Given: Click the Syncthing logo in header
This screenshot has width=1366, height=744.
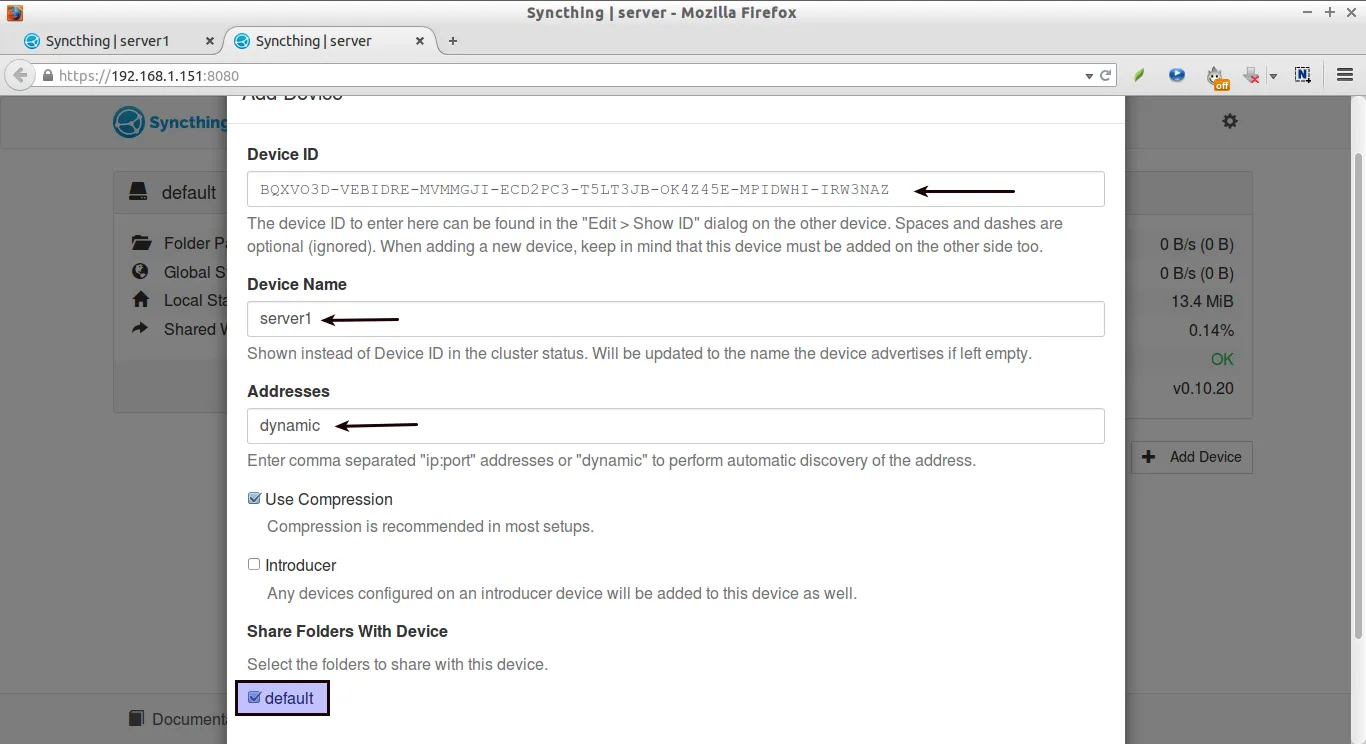Looking at the screenshot, I should [130, 122].
